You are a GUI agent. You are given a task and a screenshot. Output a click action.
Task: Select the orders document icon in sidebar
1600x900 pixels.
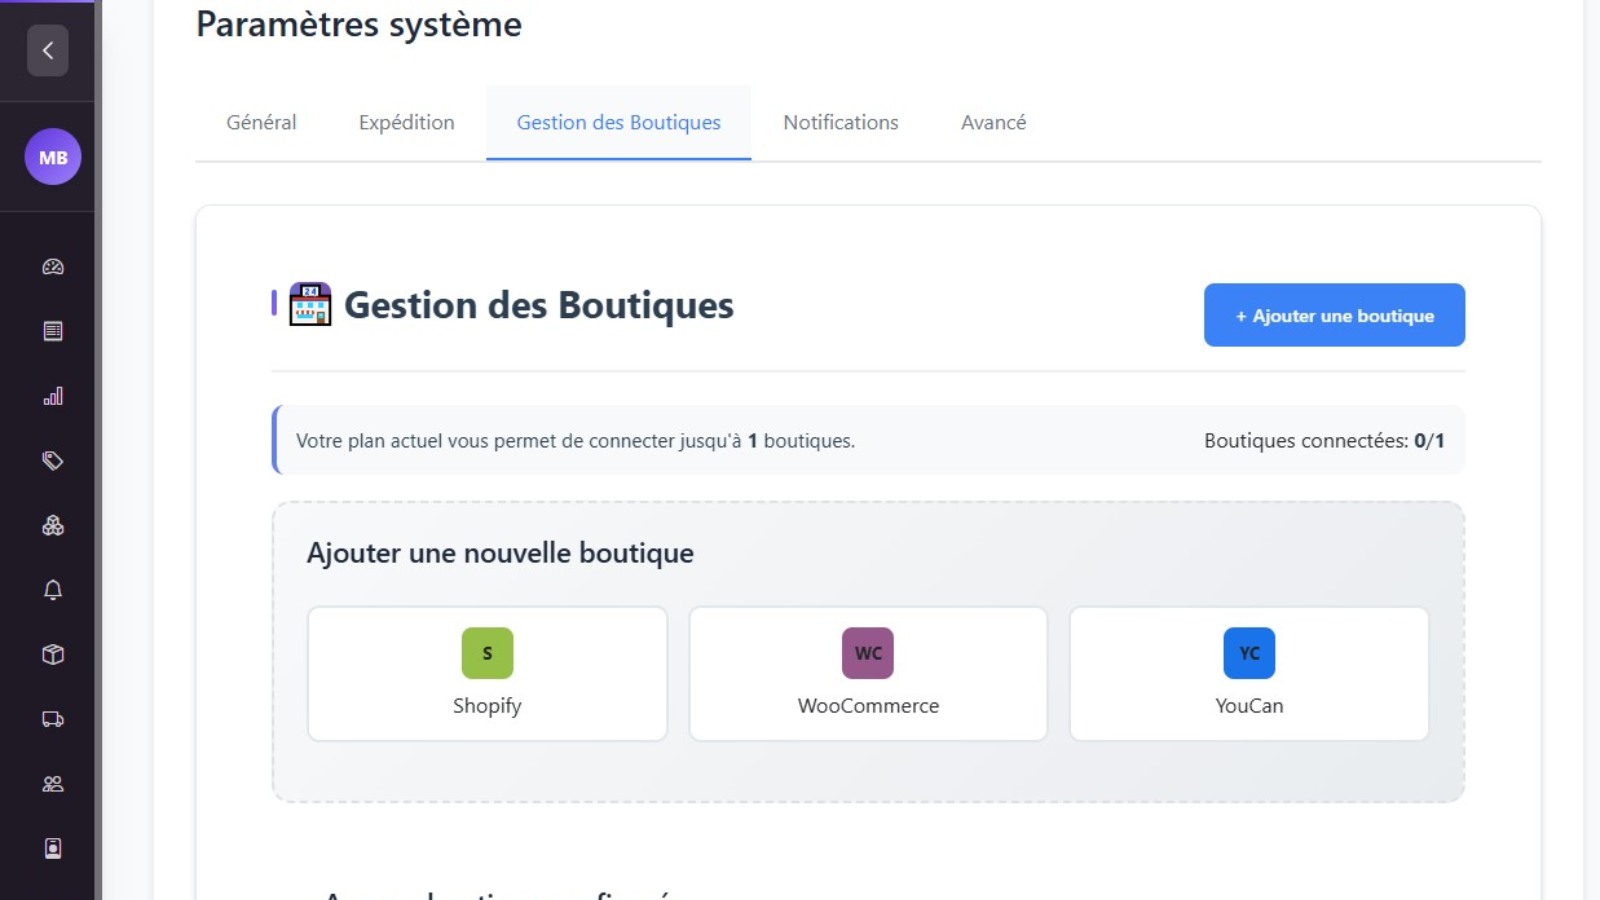52,330
